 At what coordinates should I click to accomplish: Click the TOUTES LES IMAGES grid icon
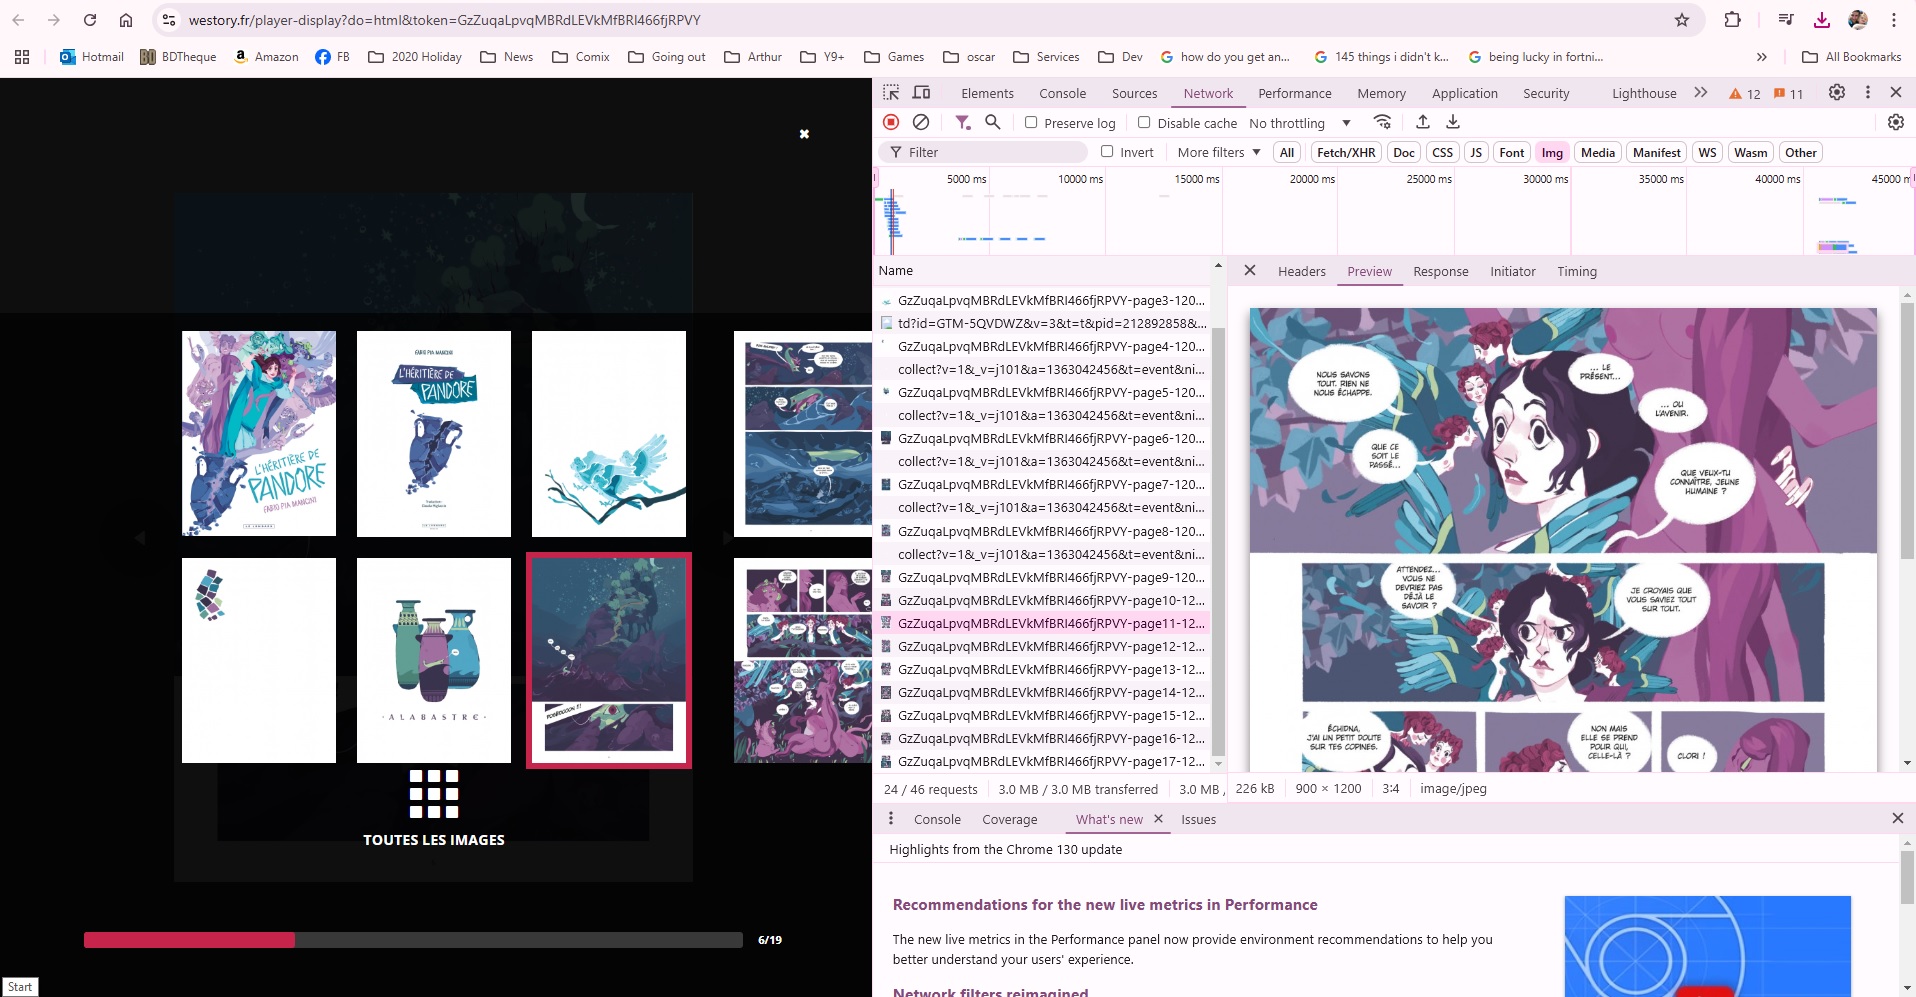[x=434, y=794]
